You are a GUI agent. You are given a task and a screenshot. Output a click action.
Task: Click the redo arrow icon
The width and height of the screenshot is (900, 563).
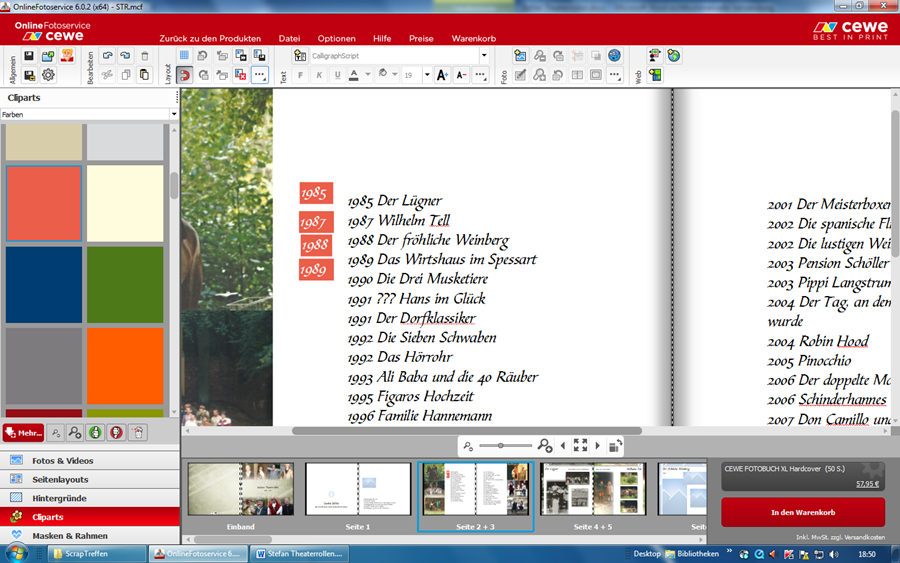click(126, 56)
